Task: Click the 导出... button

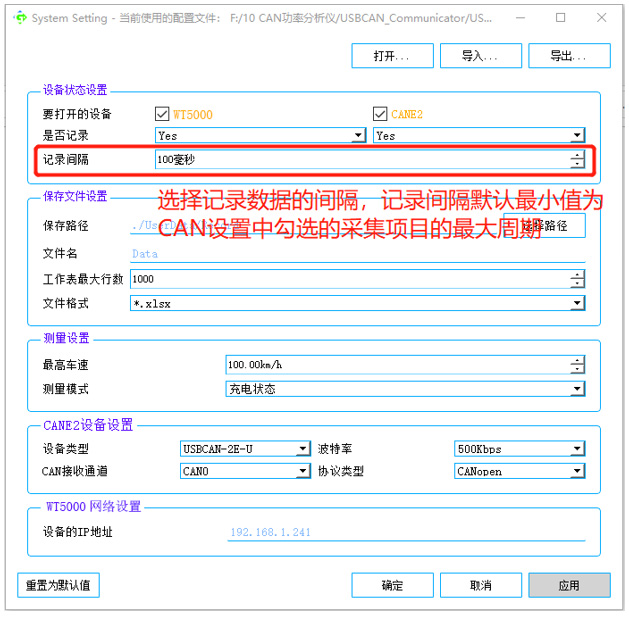Action: coord(568,56)
